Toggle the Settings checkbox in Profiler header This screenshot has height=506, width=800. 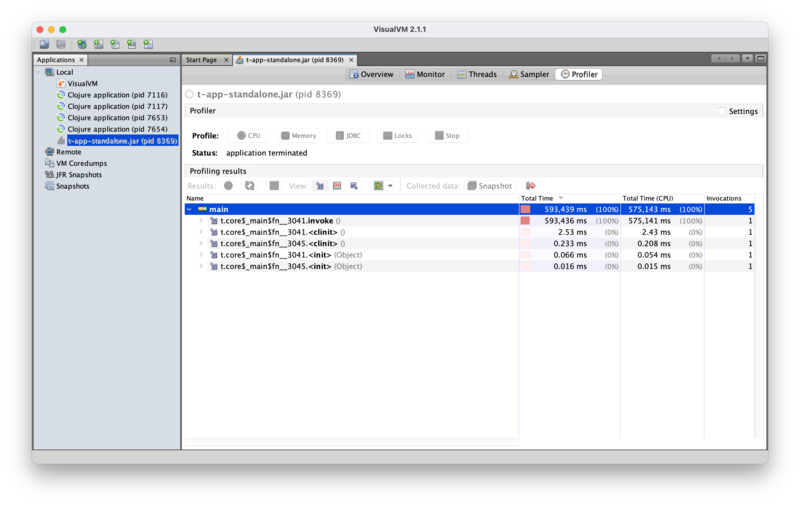721,111
